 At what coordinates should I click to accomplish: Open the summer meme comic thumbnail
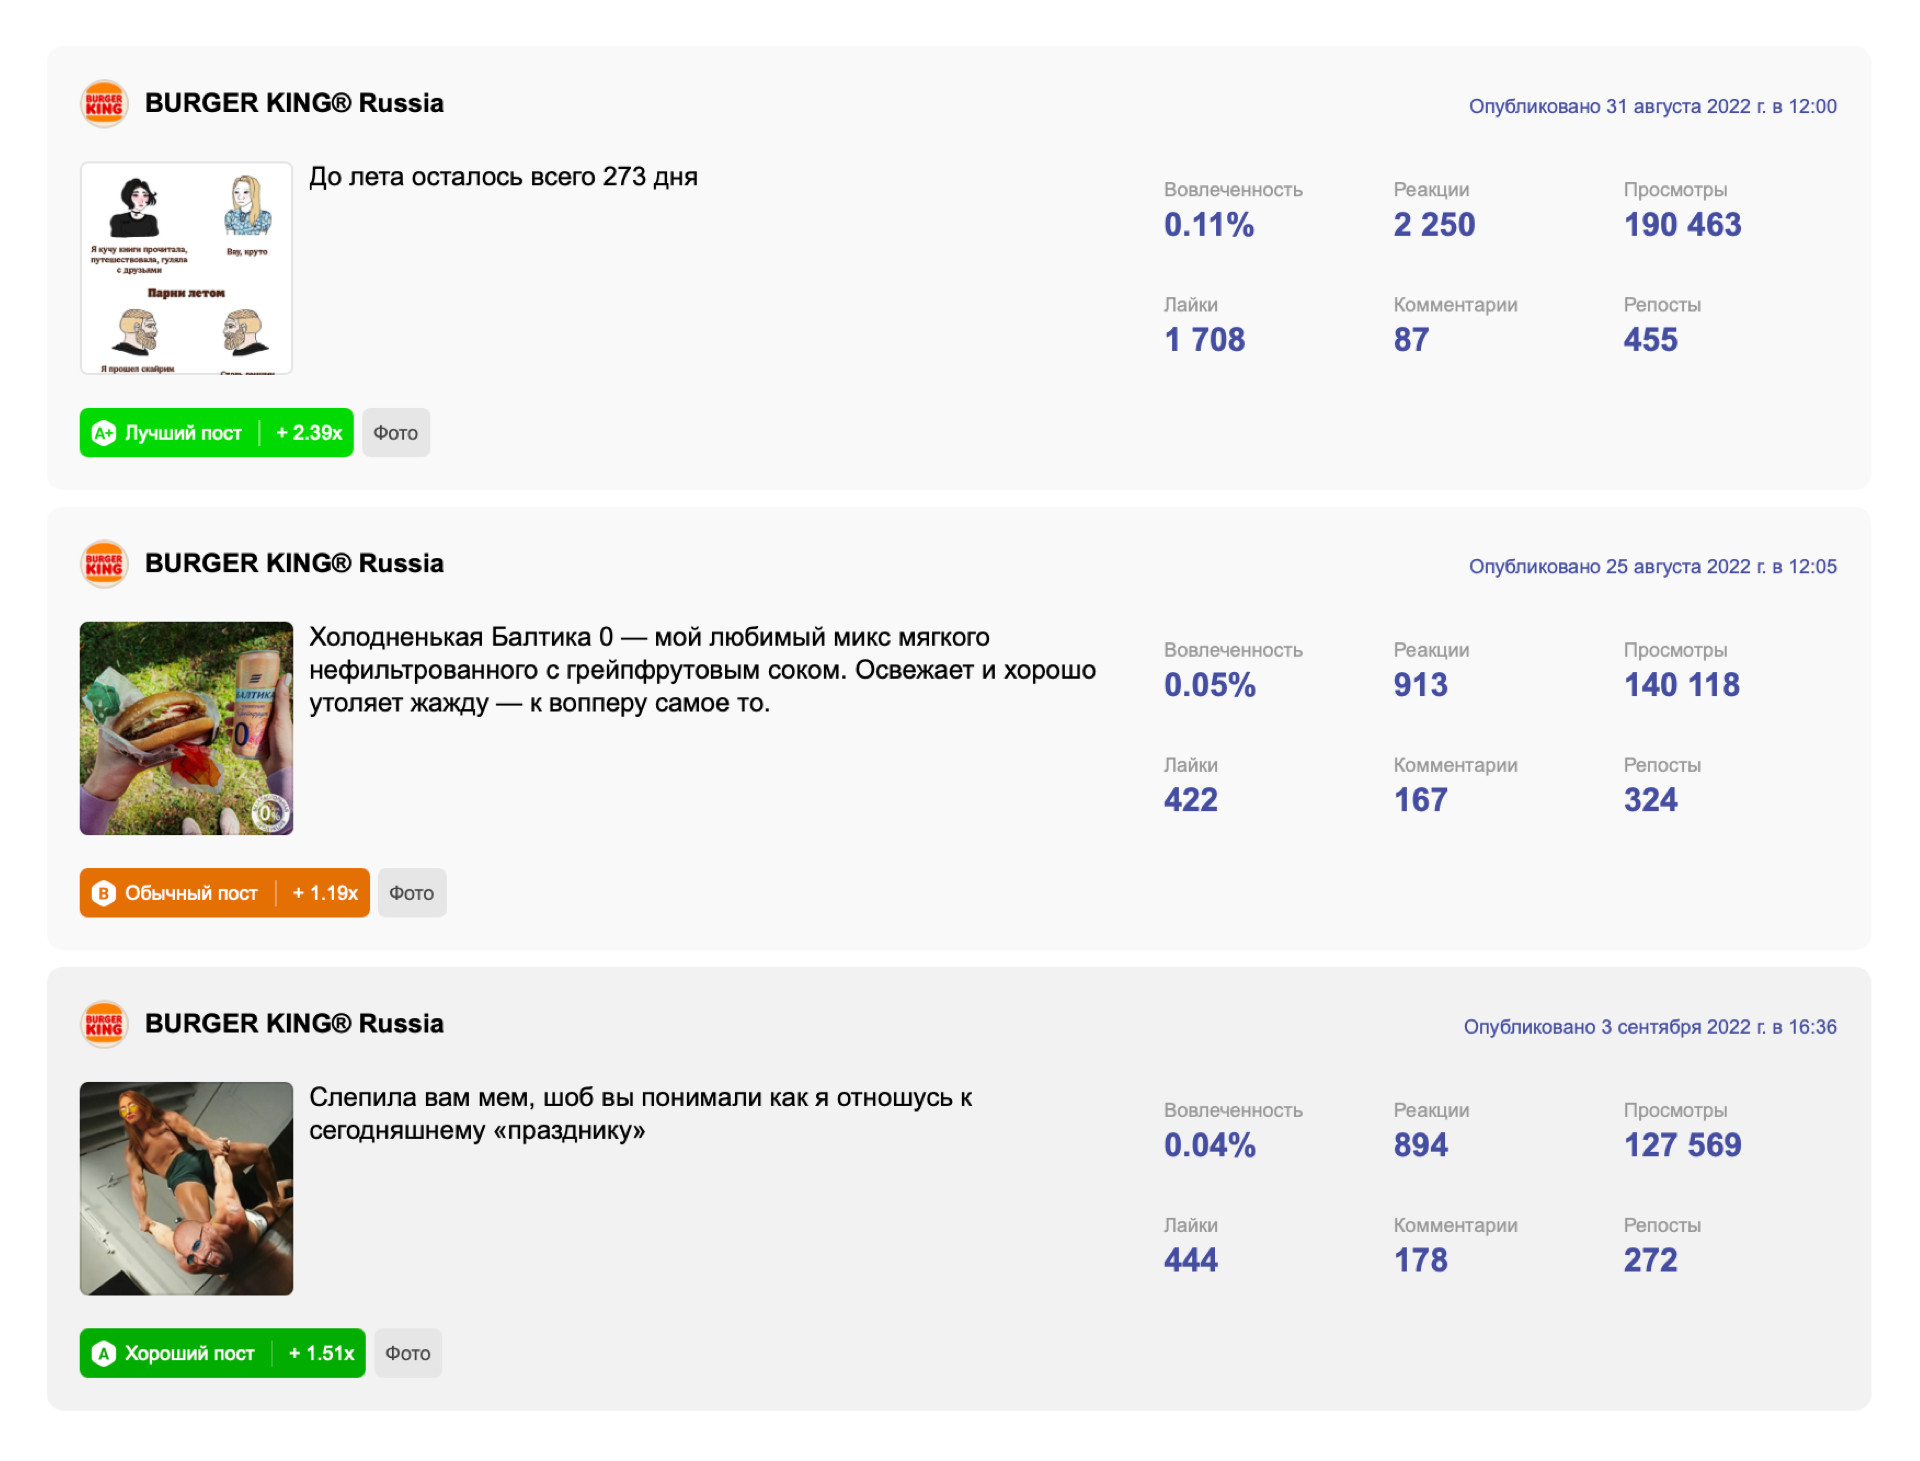[x=186, y=268]
